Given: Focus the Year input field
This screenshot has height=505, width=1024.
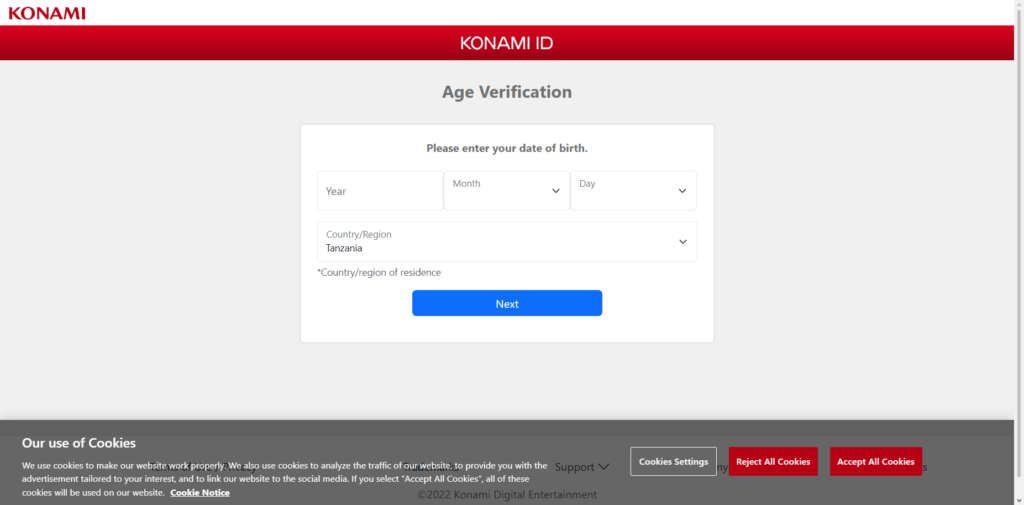Looking at the screenshot, I should [x=380, y=191].
